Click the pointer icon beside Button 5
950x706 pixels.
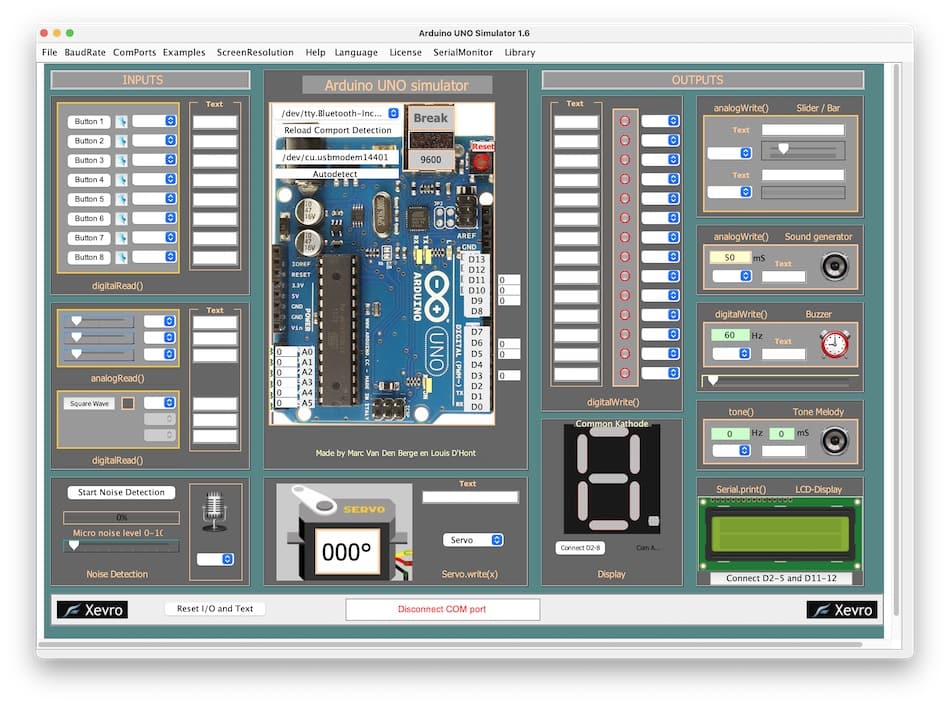pyautogui.click(x=122, y=199)
